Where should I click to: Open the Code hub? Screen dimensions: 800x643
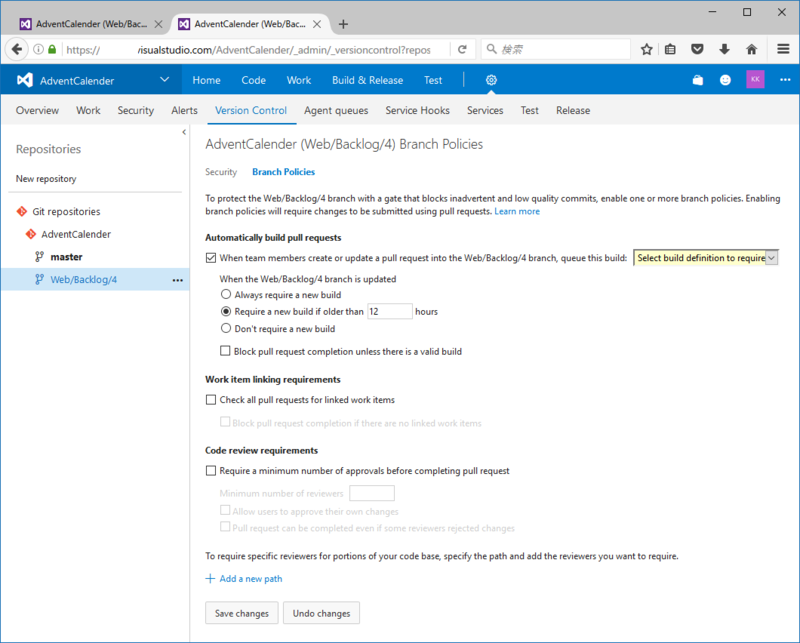pos(253,80)
